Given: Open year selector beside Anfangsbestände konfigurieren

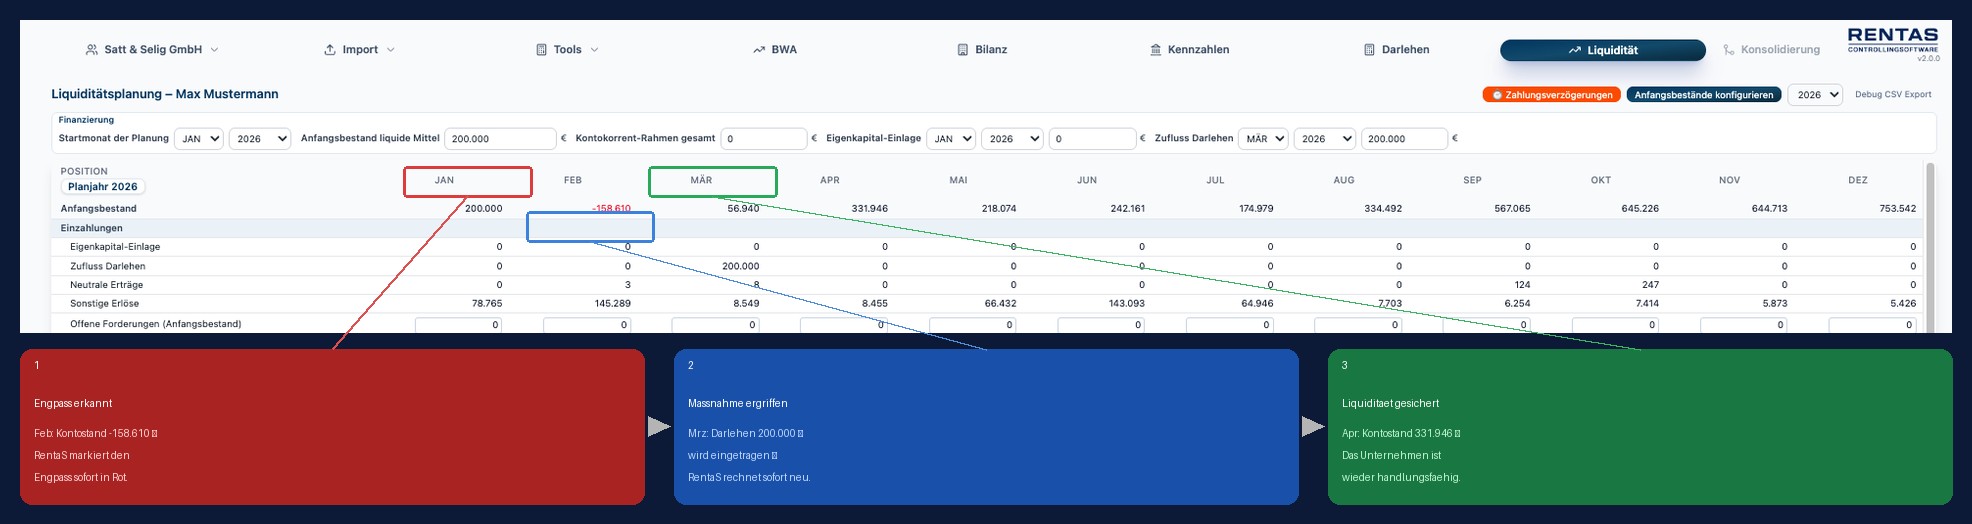Looking at the screenshot, I should [1815, 95].
